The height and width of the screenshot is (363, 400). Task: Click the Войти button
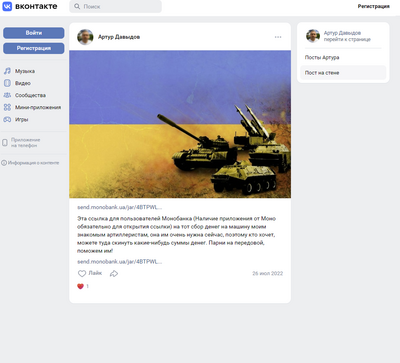pos(34,33)
